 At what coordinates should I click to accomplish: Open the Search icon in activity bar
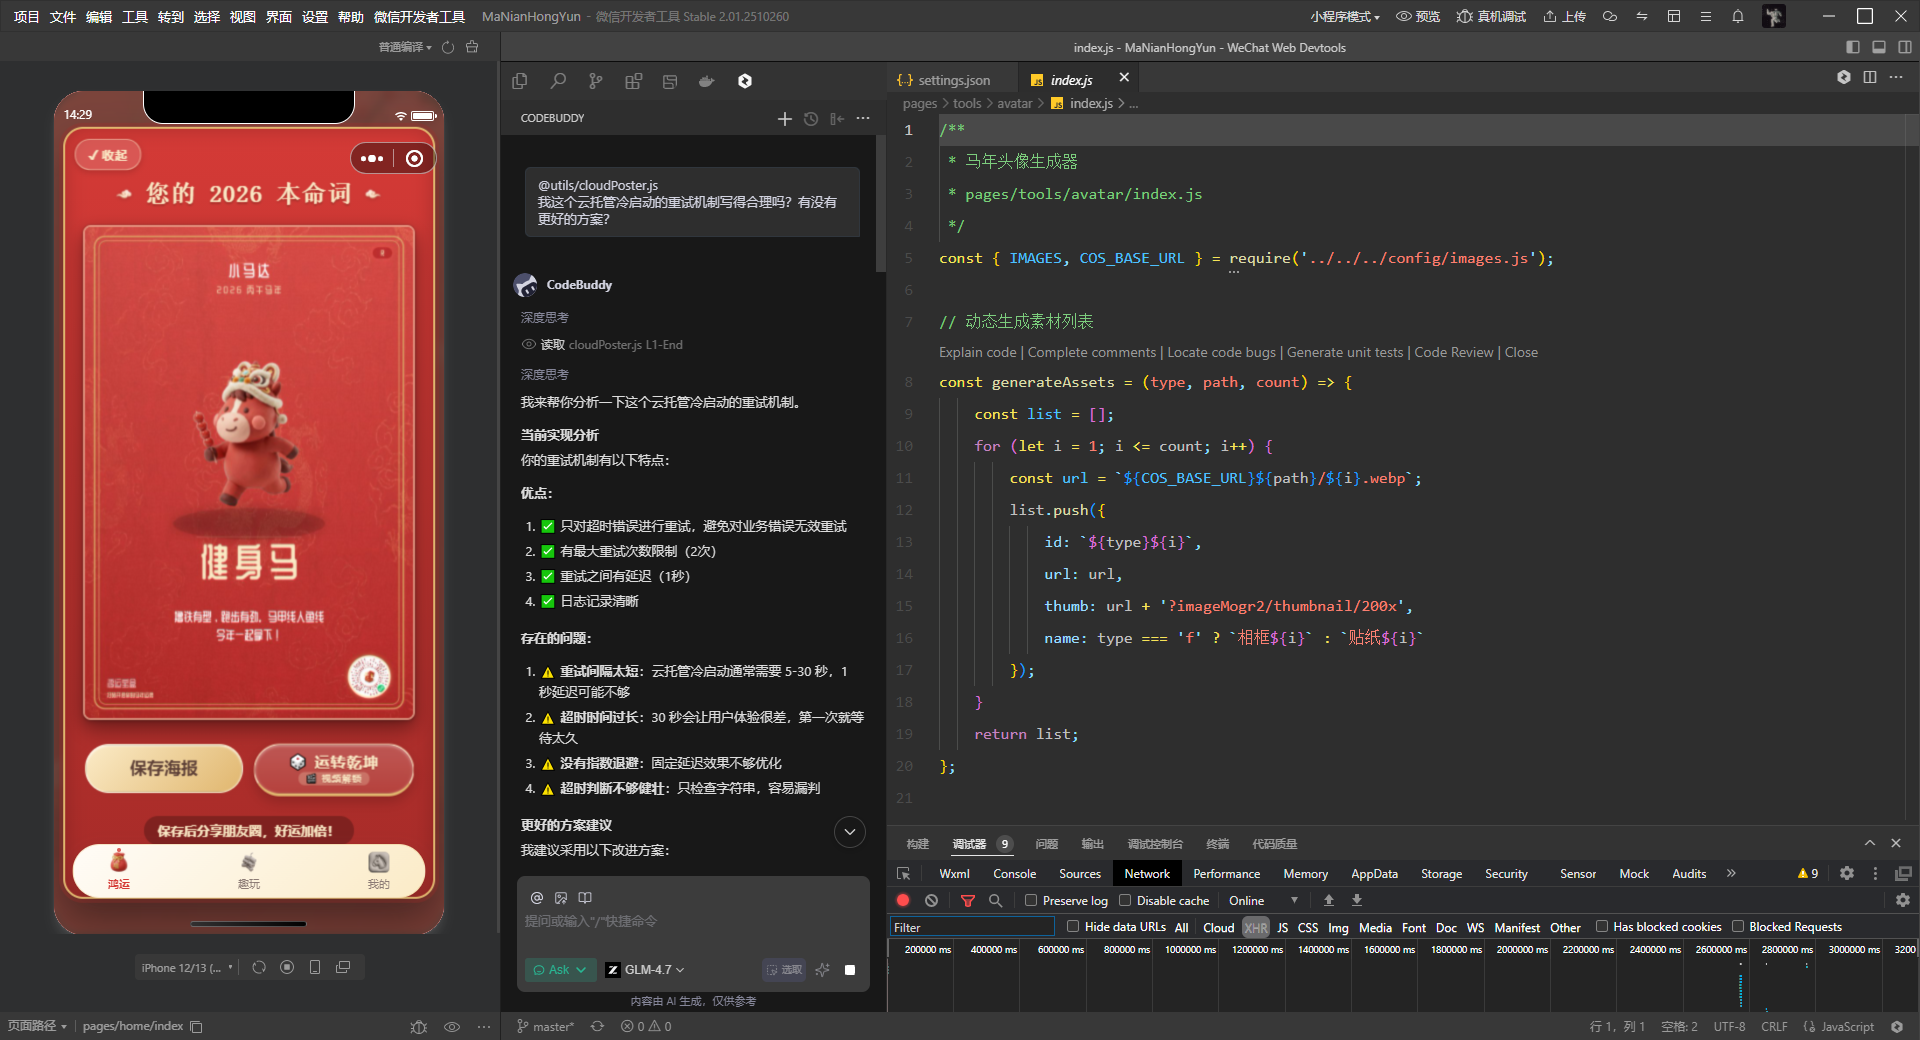tap(558, 81)
